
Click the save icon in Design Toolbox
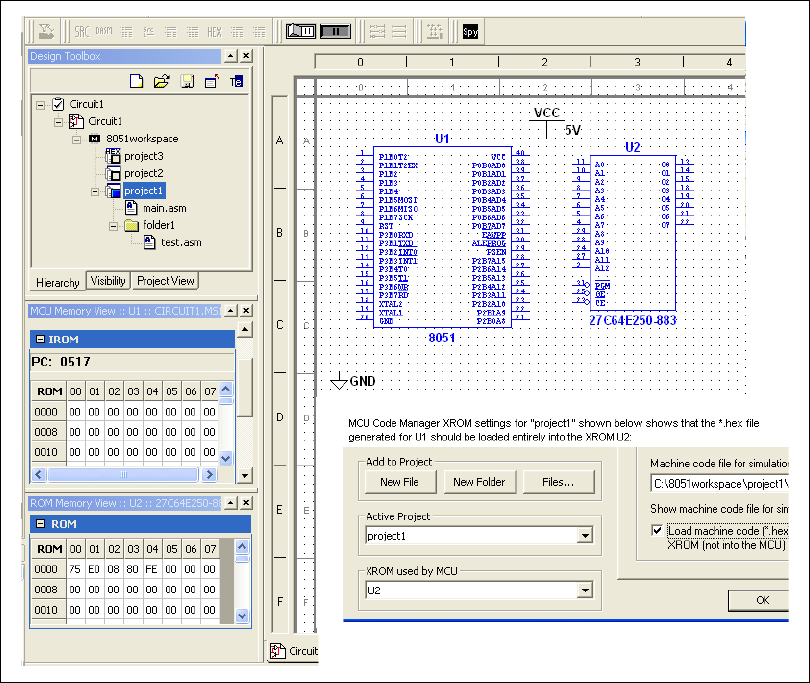[x=187, y=82]
